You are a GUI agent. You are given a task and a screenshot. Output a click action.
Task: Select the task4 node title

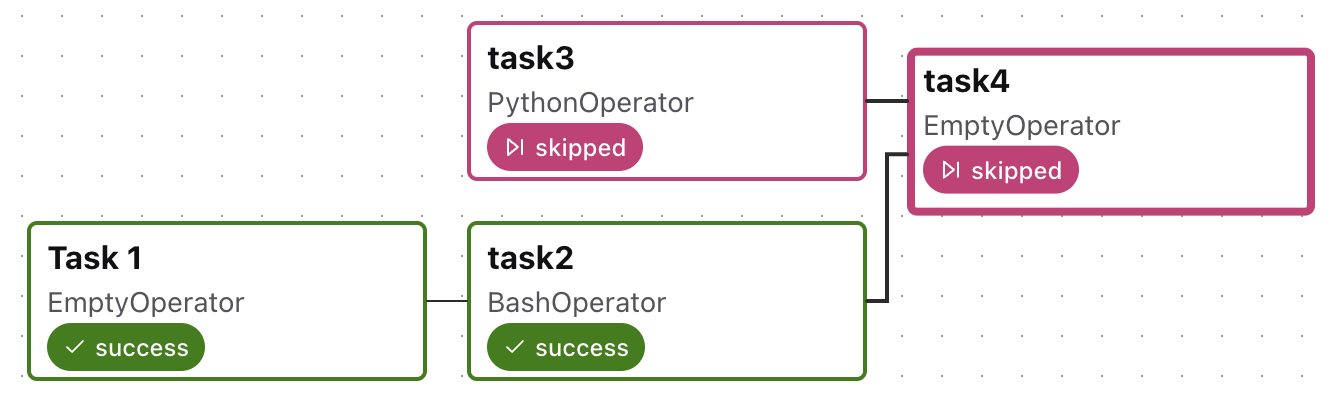tap(966, 81)
